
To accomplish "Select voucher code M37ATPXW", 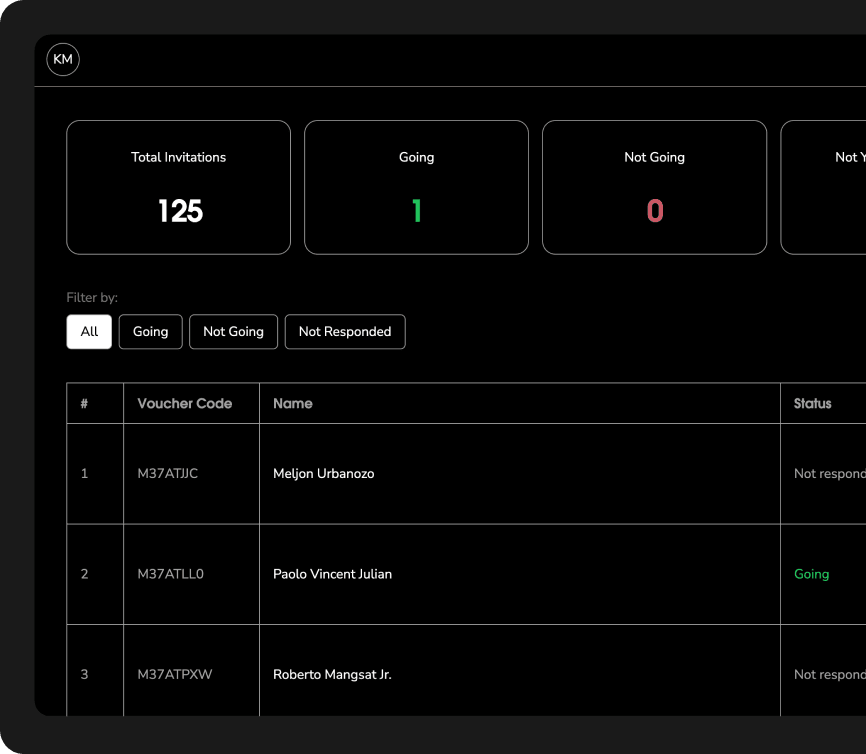I will pyautogui.click(x=175, y=675).
